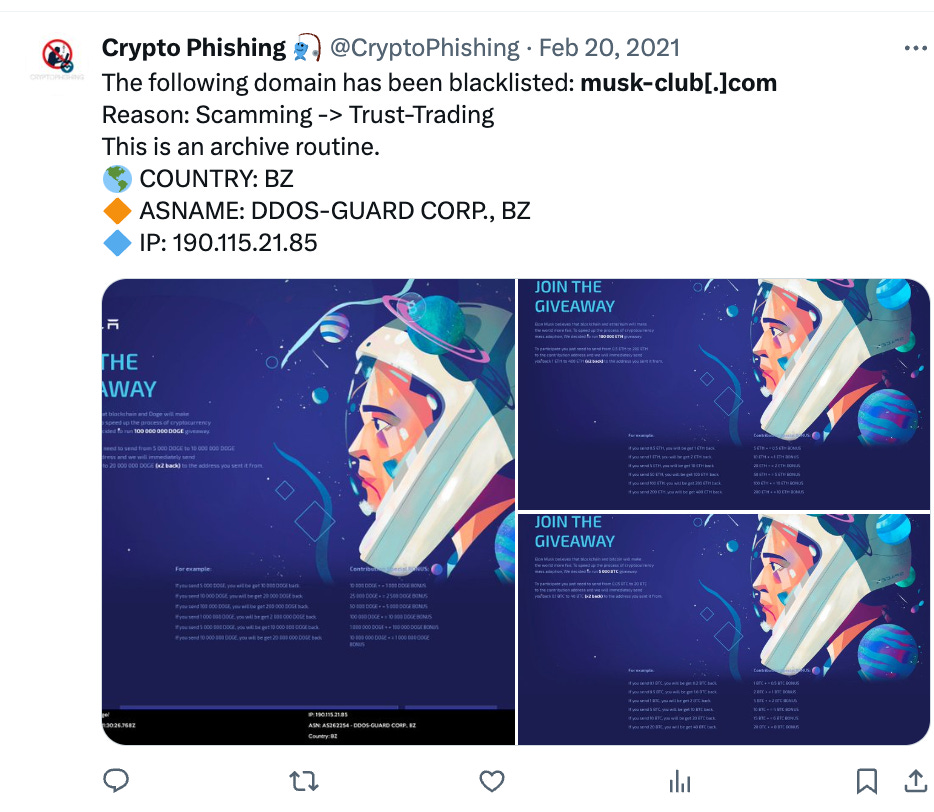This screenshot has width=934, height=812.
Task: Click the blue diamond before IP
Action: [x=117, y=243]
